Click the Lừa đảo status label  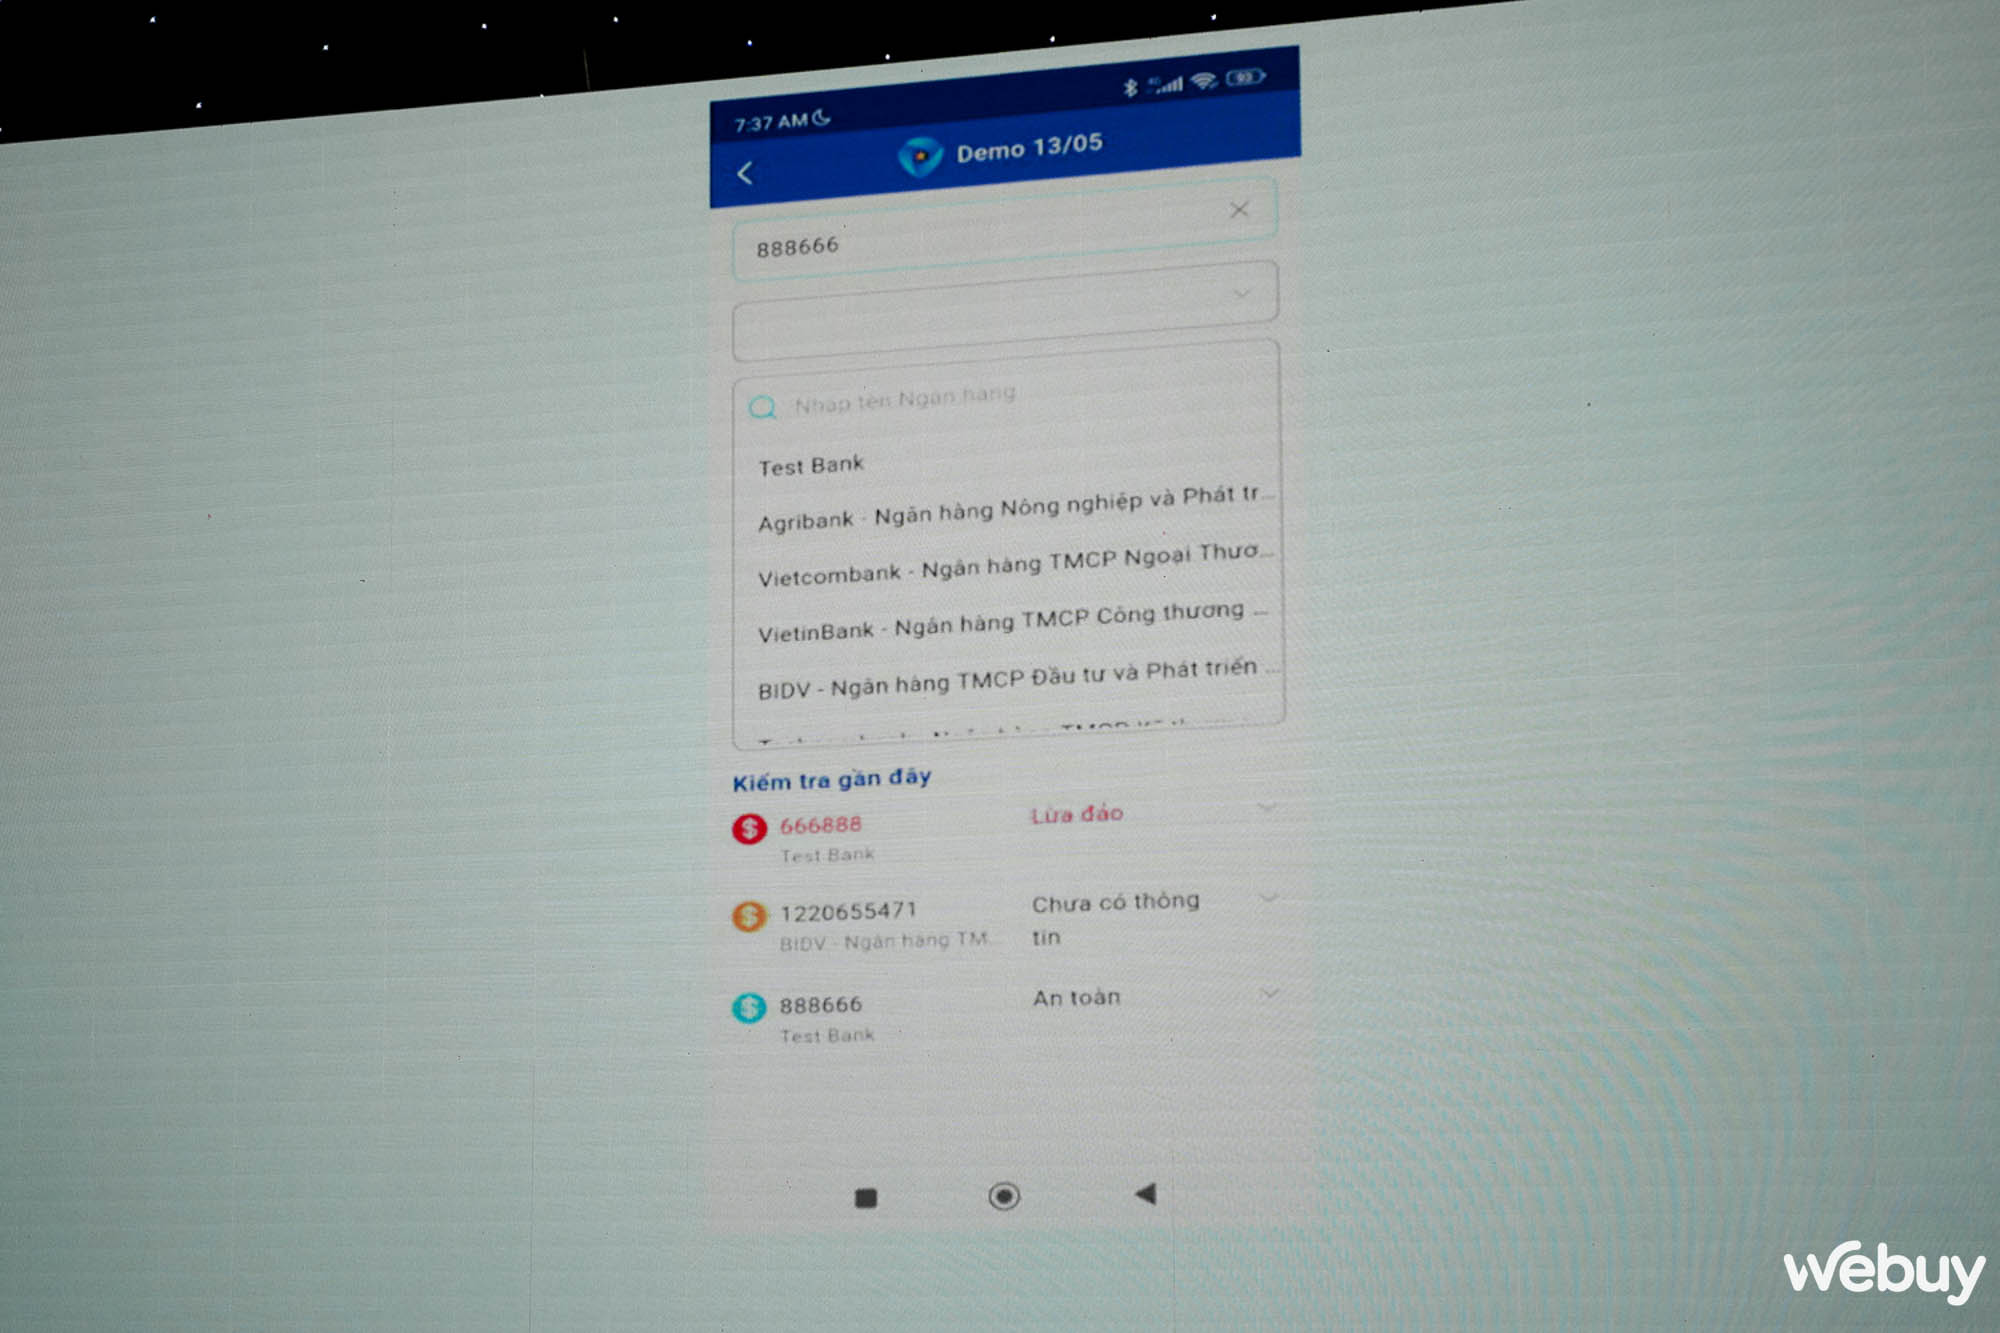[1077, 815]
